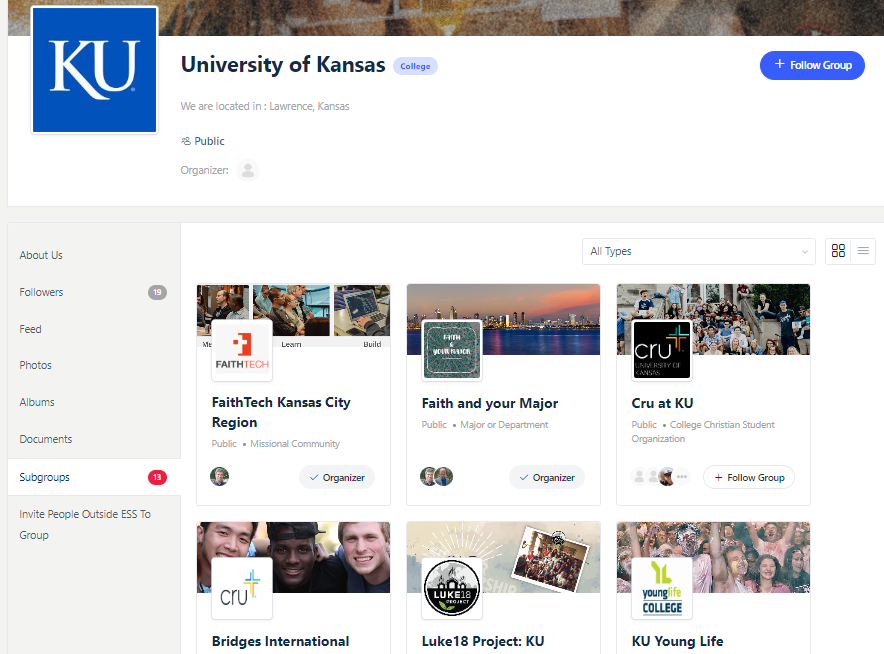This screenshot has height=654, width=884.
Task: Open the About Us section
Action: click(x=41, y=255)
